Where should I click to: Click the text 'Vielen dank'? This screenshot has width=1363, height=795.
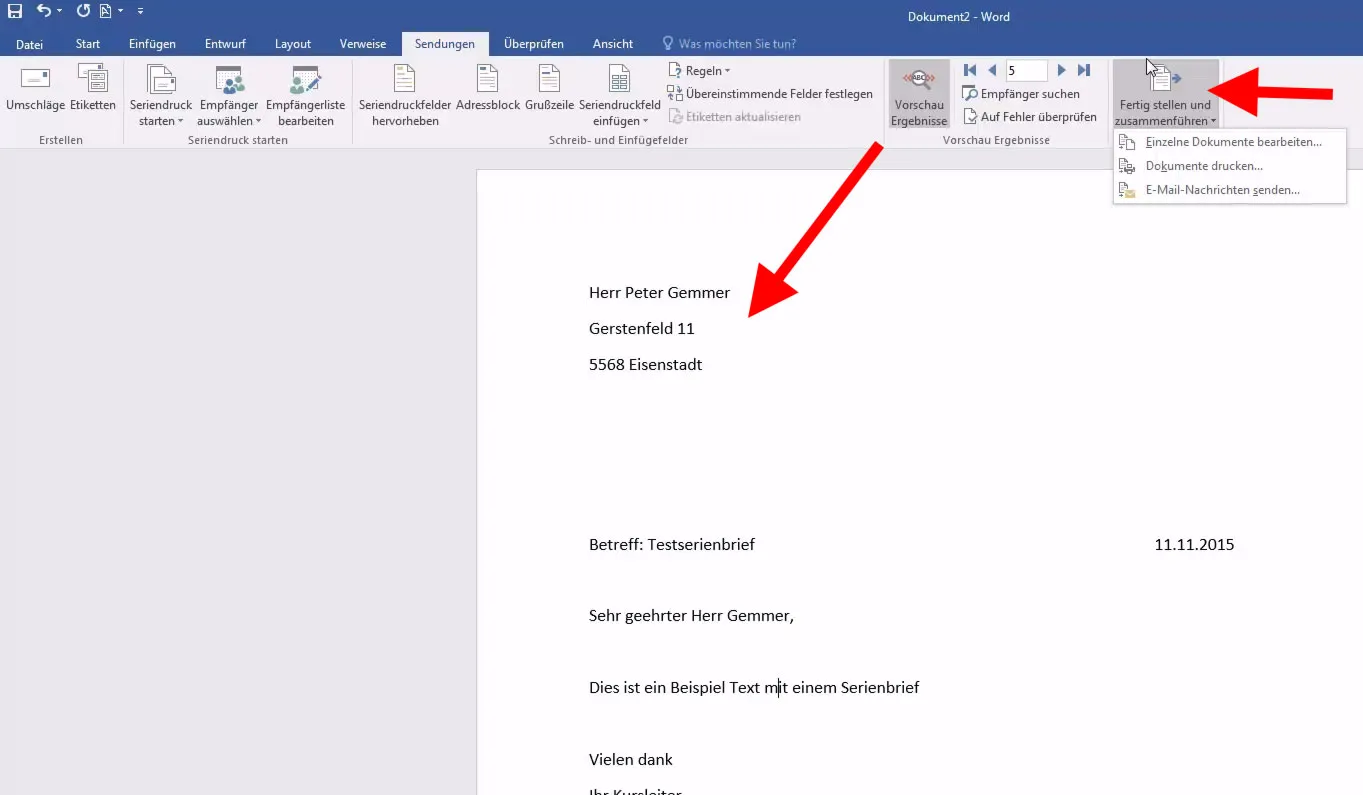pos(631,760)
